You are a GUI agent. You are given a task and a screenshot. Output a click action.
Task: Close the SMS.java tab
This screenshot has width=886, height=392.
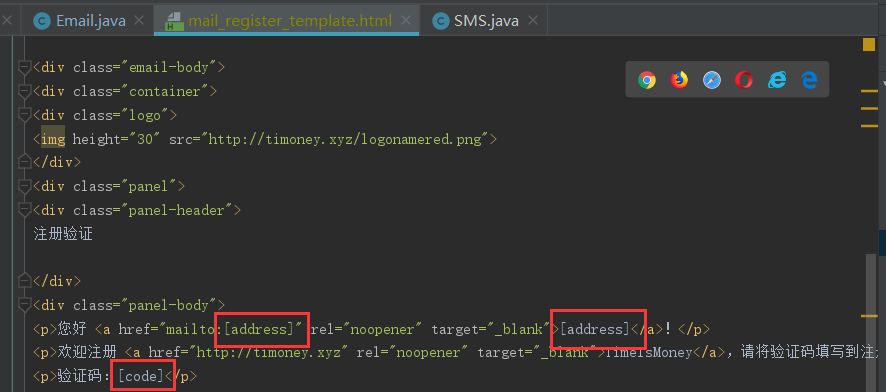pos(533,21)
